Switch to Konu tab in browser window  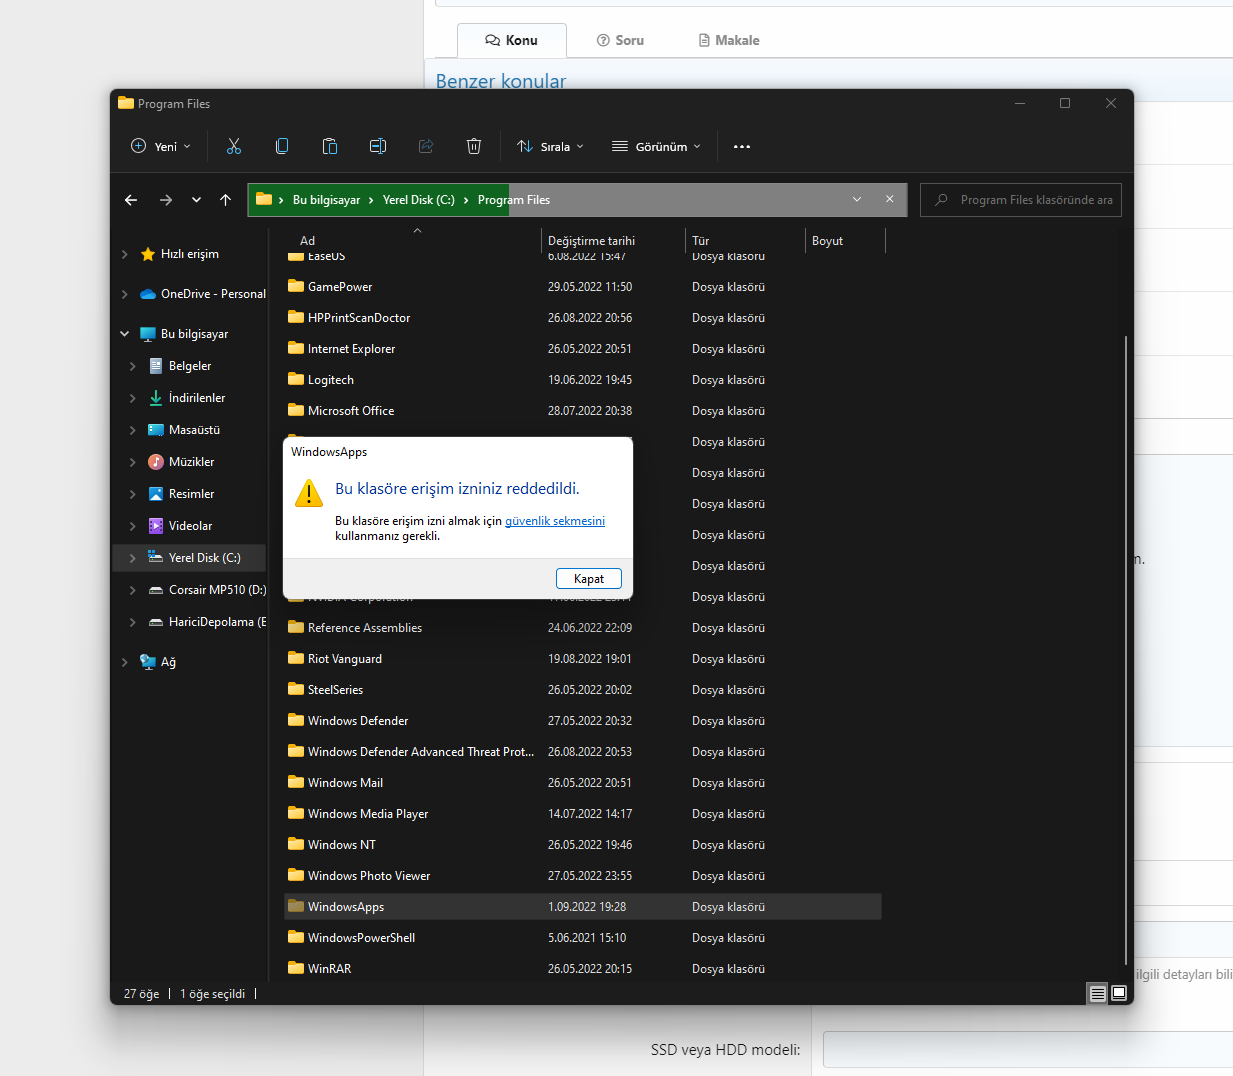pos(512,40)
